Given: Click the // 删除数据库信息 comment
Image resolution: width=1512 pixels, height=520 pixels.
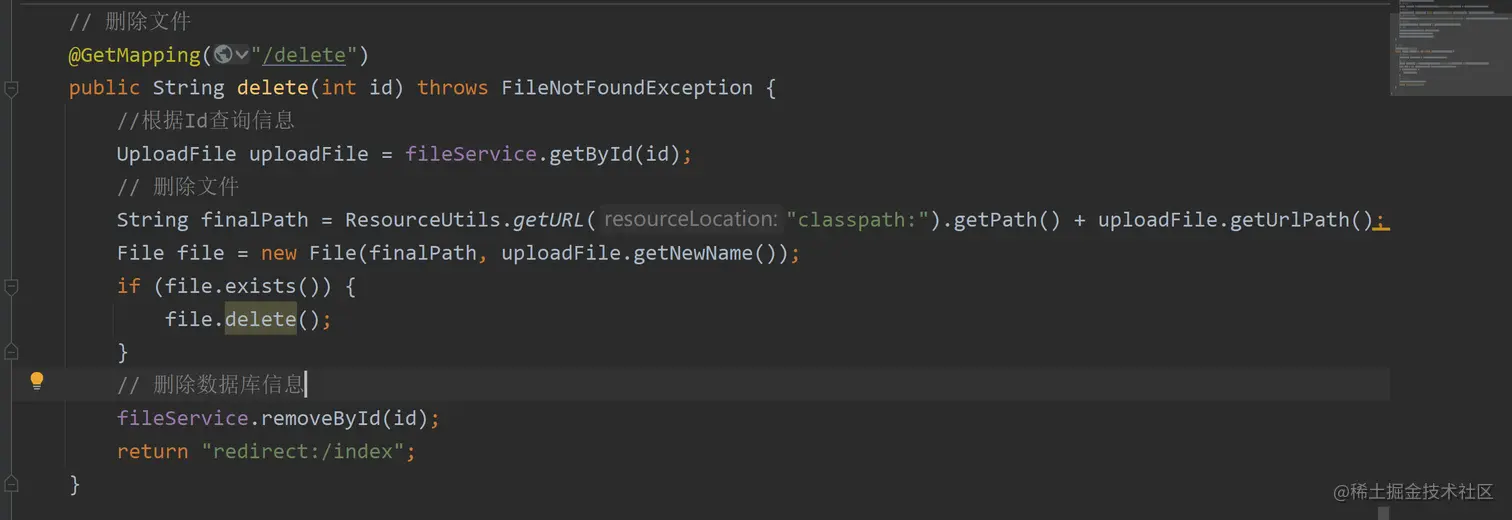Looking at the screenshot, I should (210, 385).
